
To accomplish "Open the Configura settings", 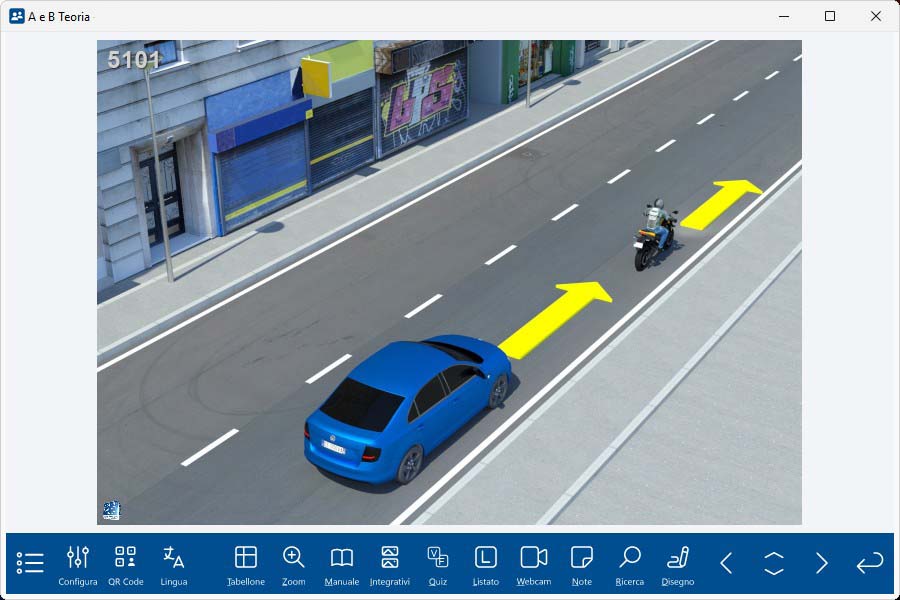I will (x=78, y=565).
